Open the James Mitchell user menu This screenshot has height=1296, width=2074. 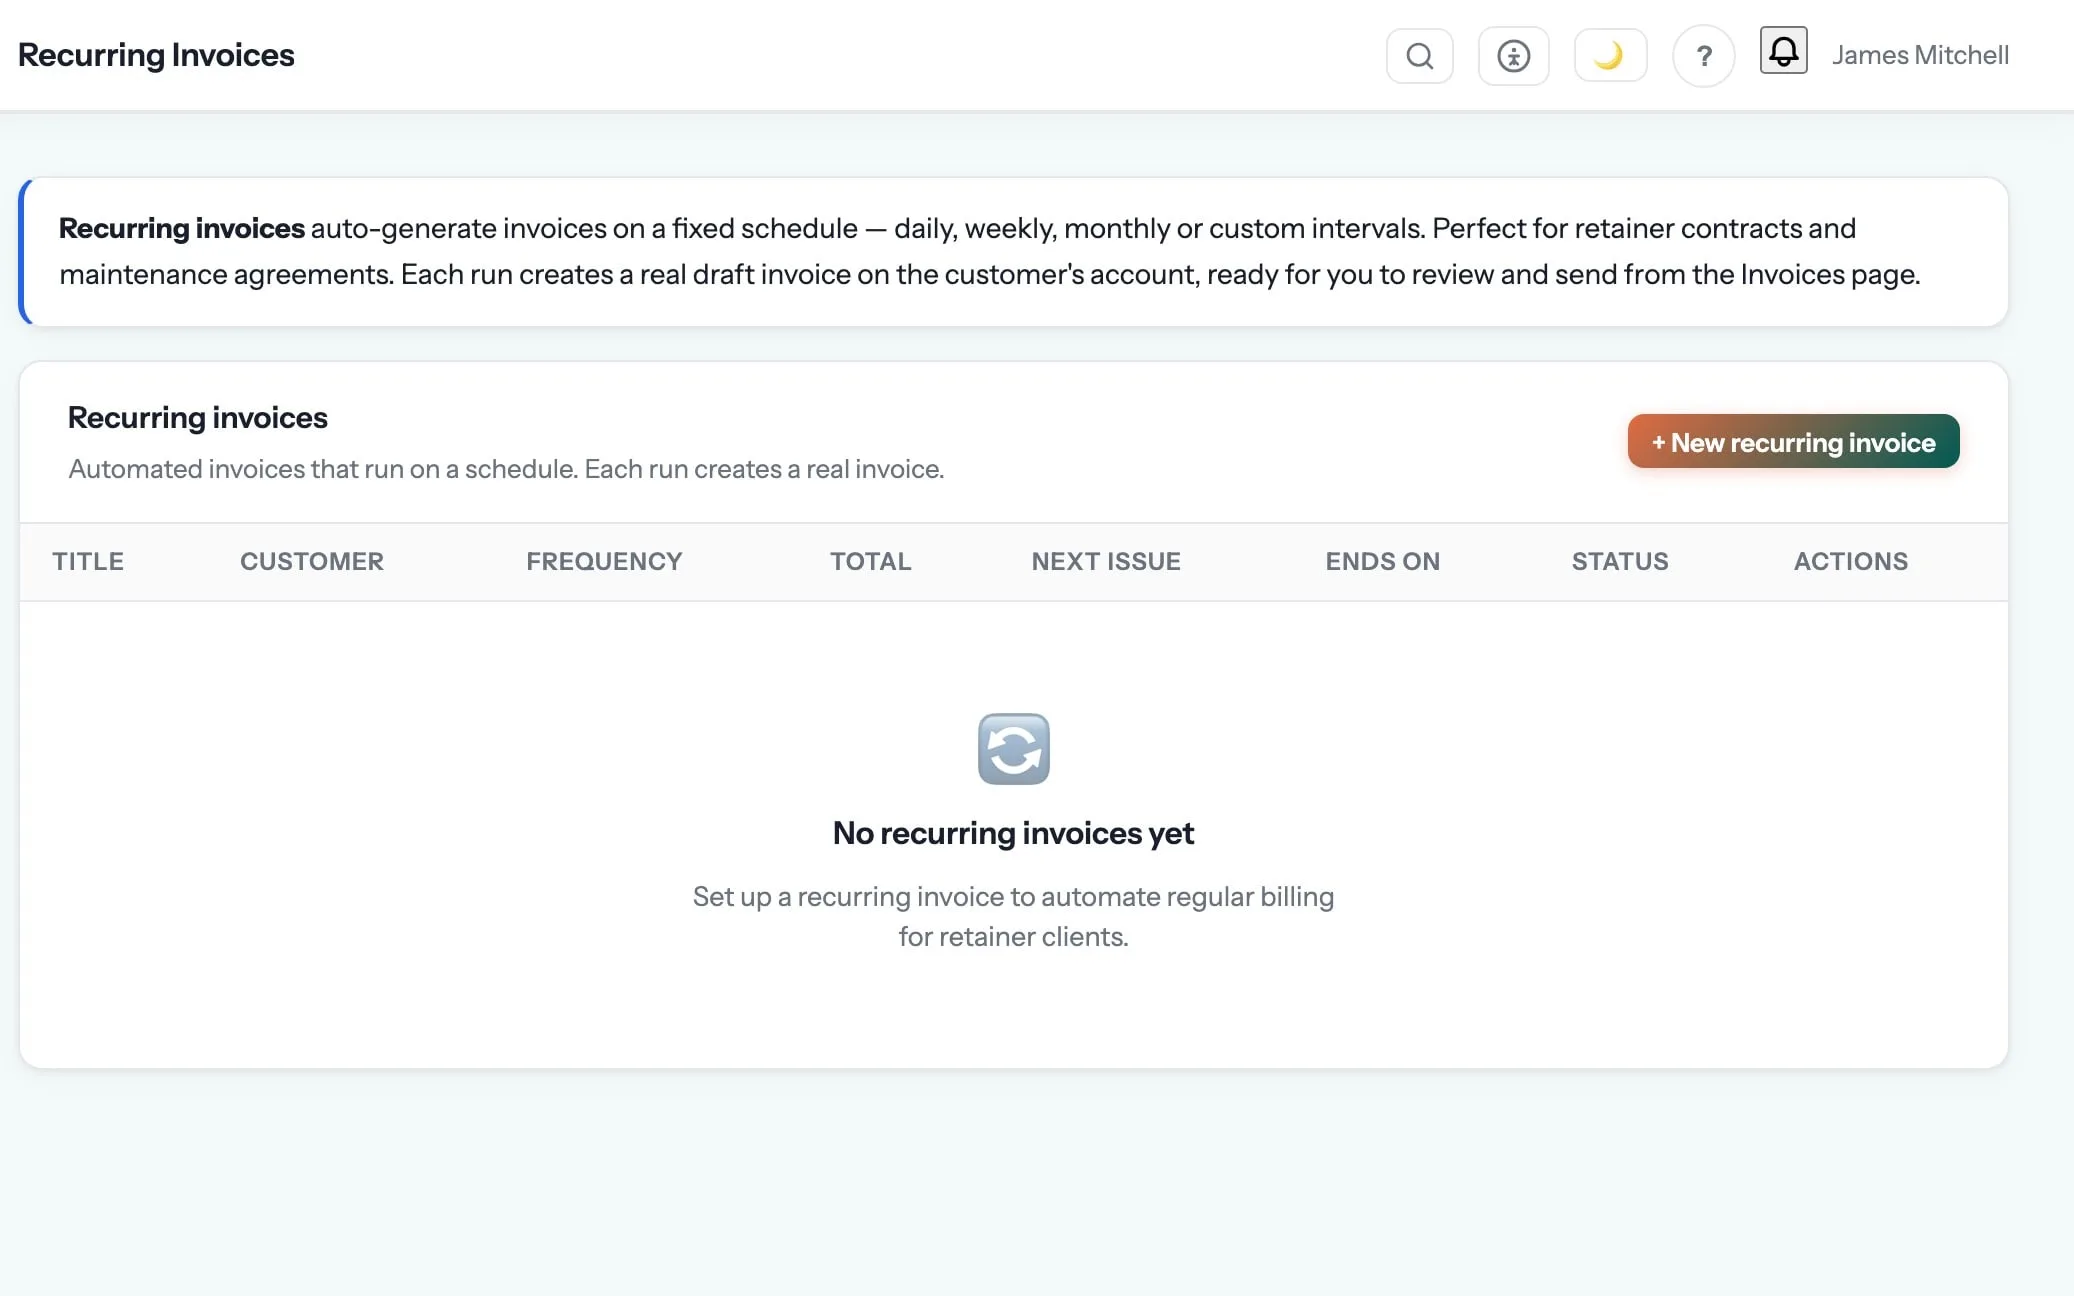coord(1920,55)
